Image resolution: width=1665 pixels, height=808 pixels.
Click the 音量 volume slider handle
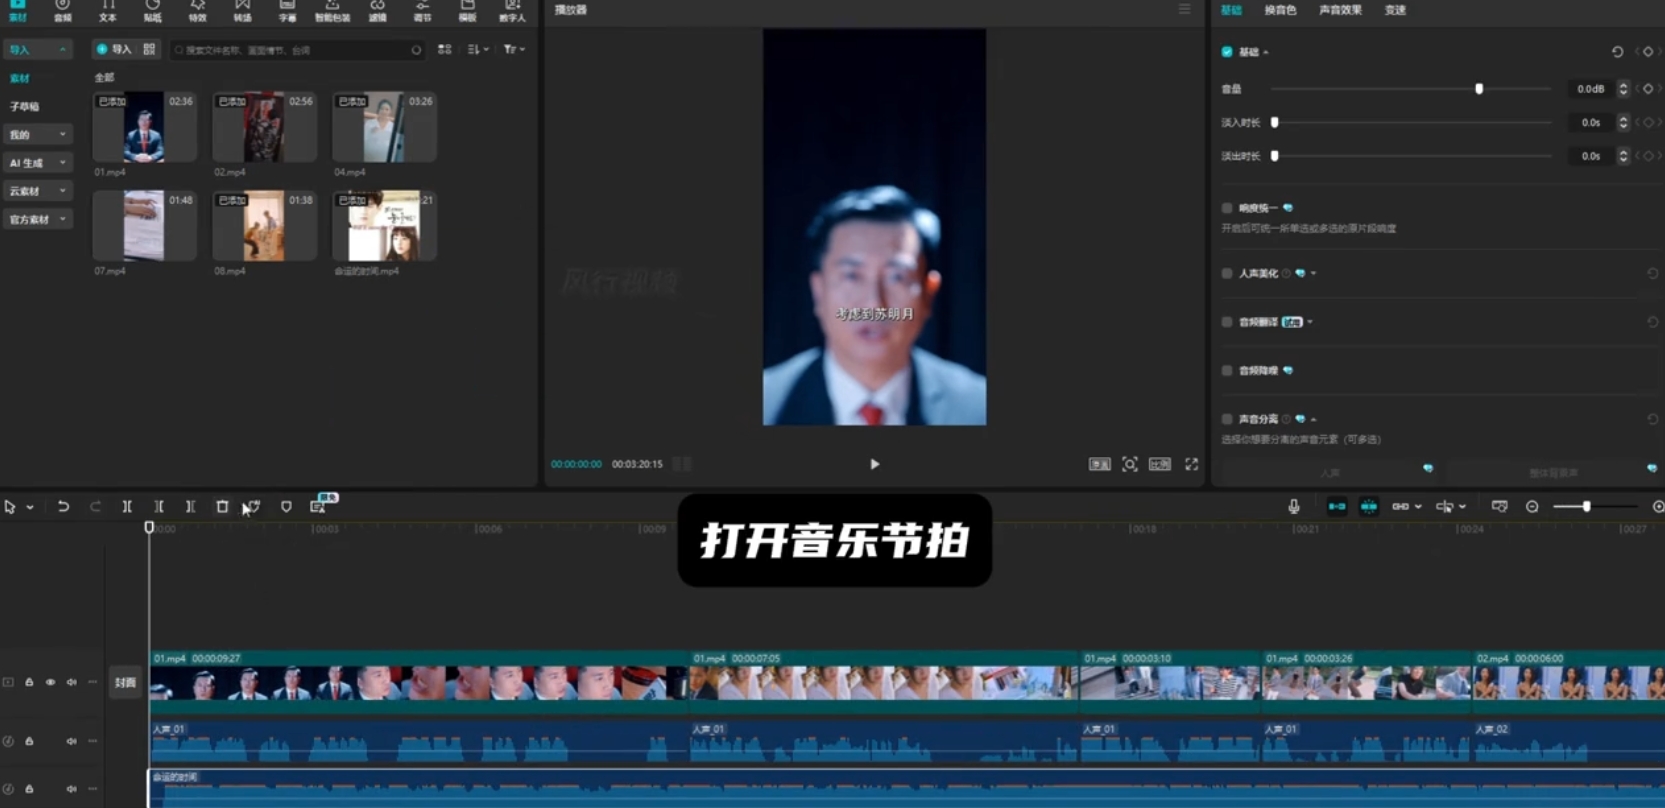[x=1479, y=89]
